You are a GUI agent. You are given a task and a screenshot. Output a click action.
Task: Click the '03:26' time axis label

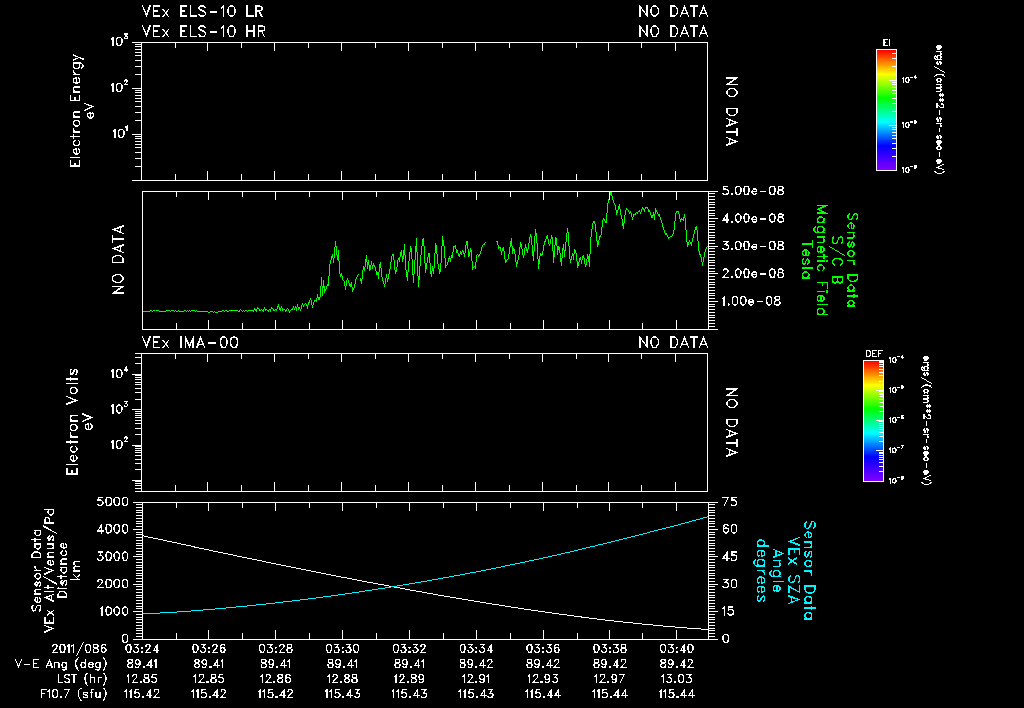click(x=208, y=649)
